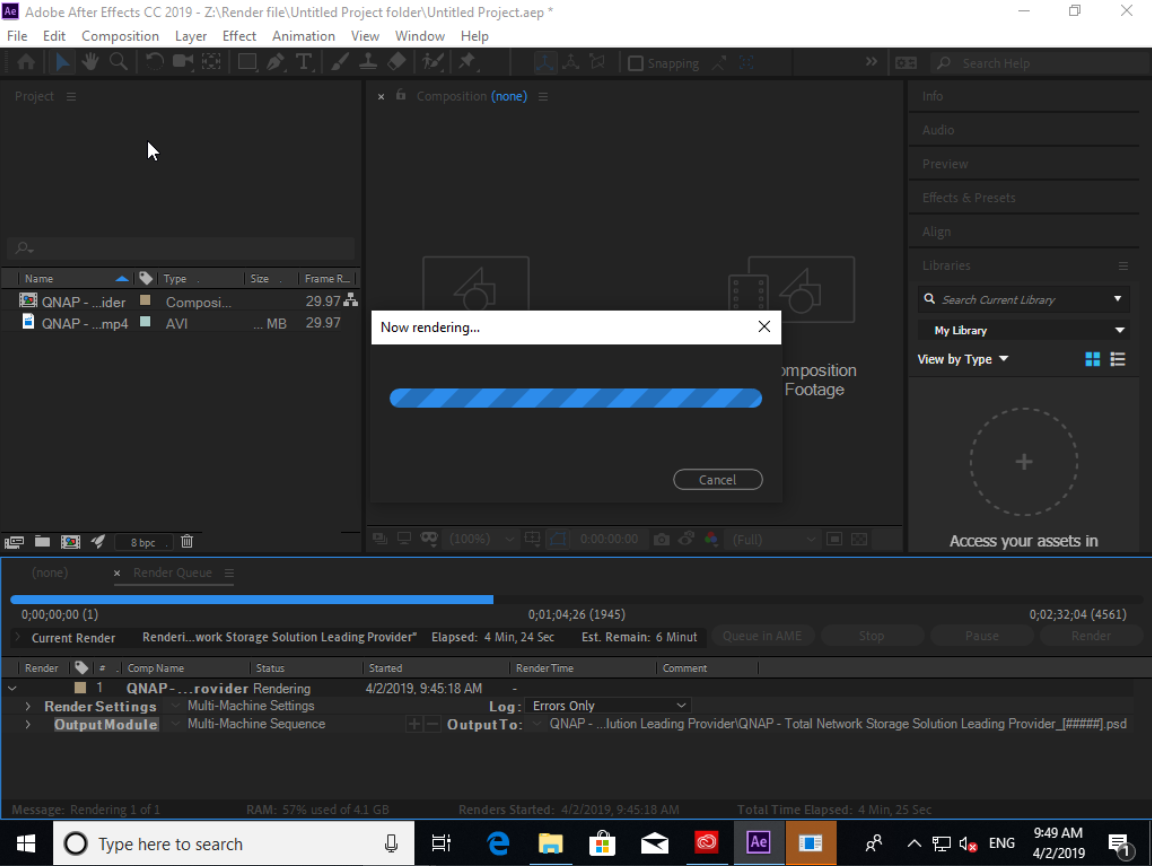The image size is (1152, 866).
Task: Select the Puppet Pin tool
Action: point(467,62)
